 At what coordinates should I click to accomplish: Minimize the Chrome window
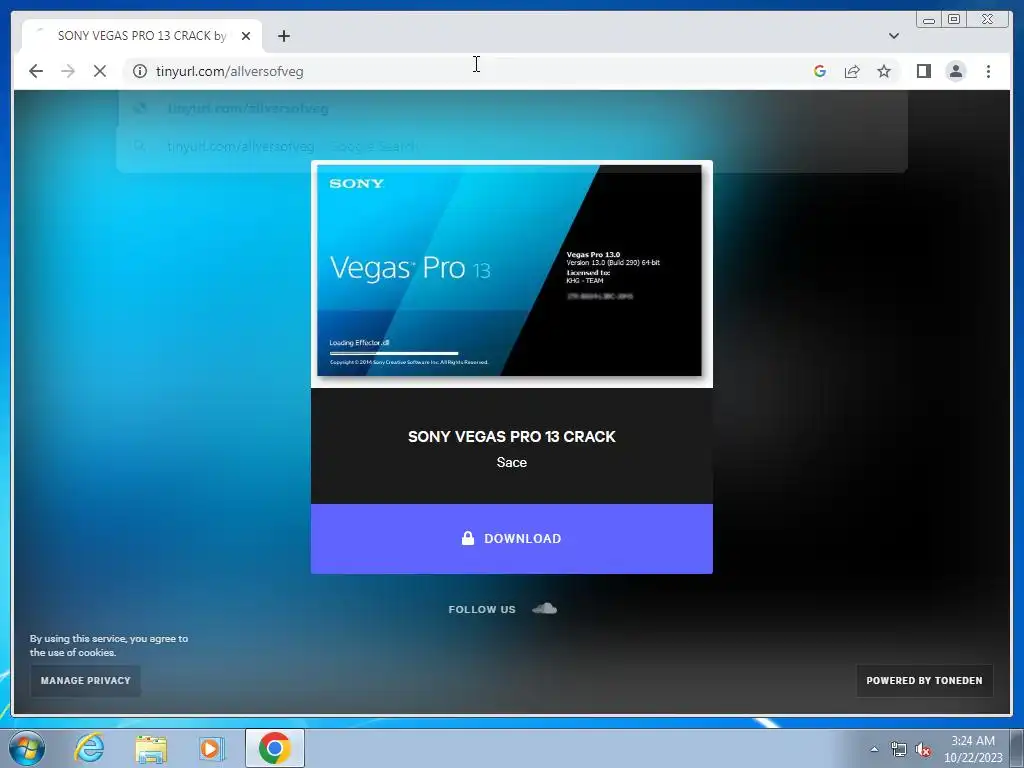[x=928, y=20]
